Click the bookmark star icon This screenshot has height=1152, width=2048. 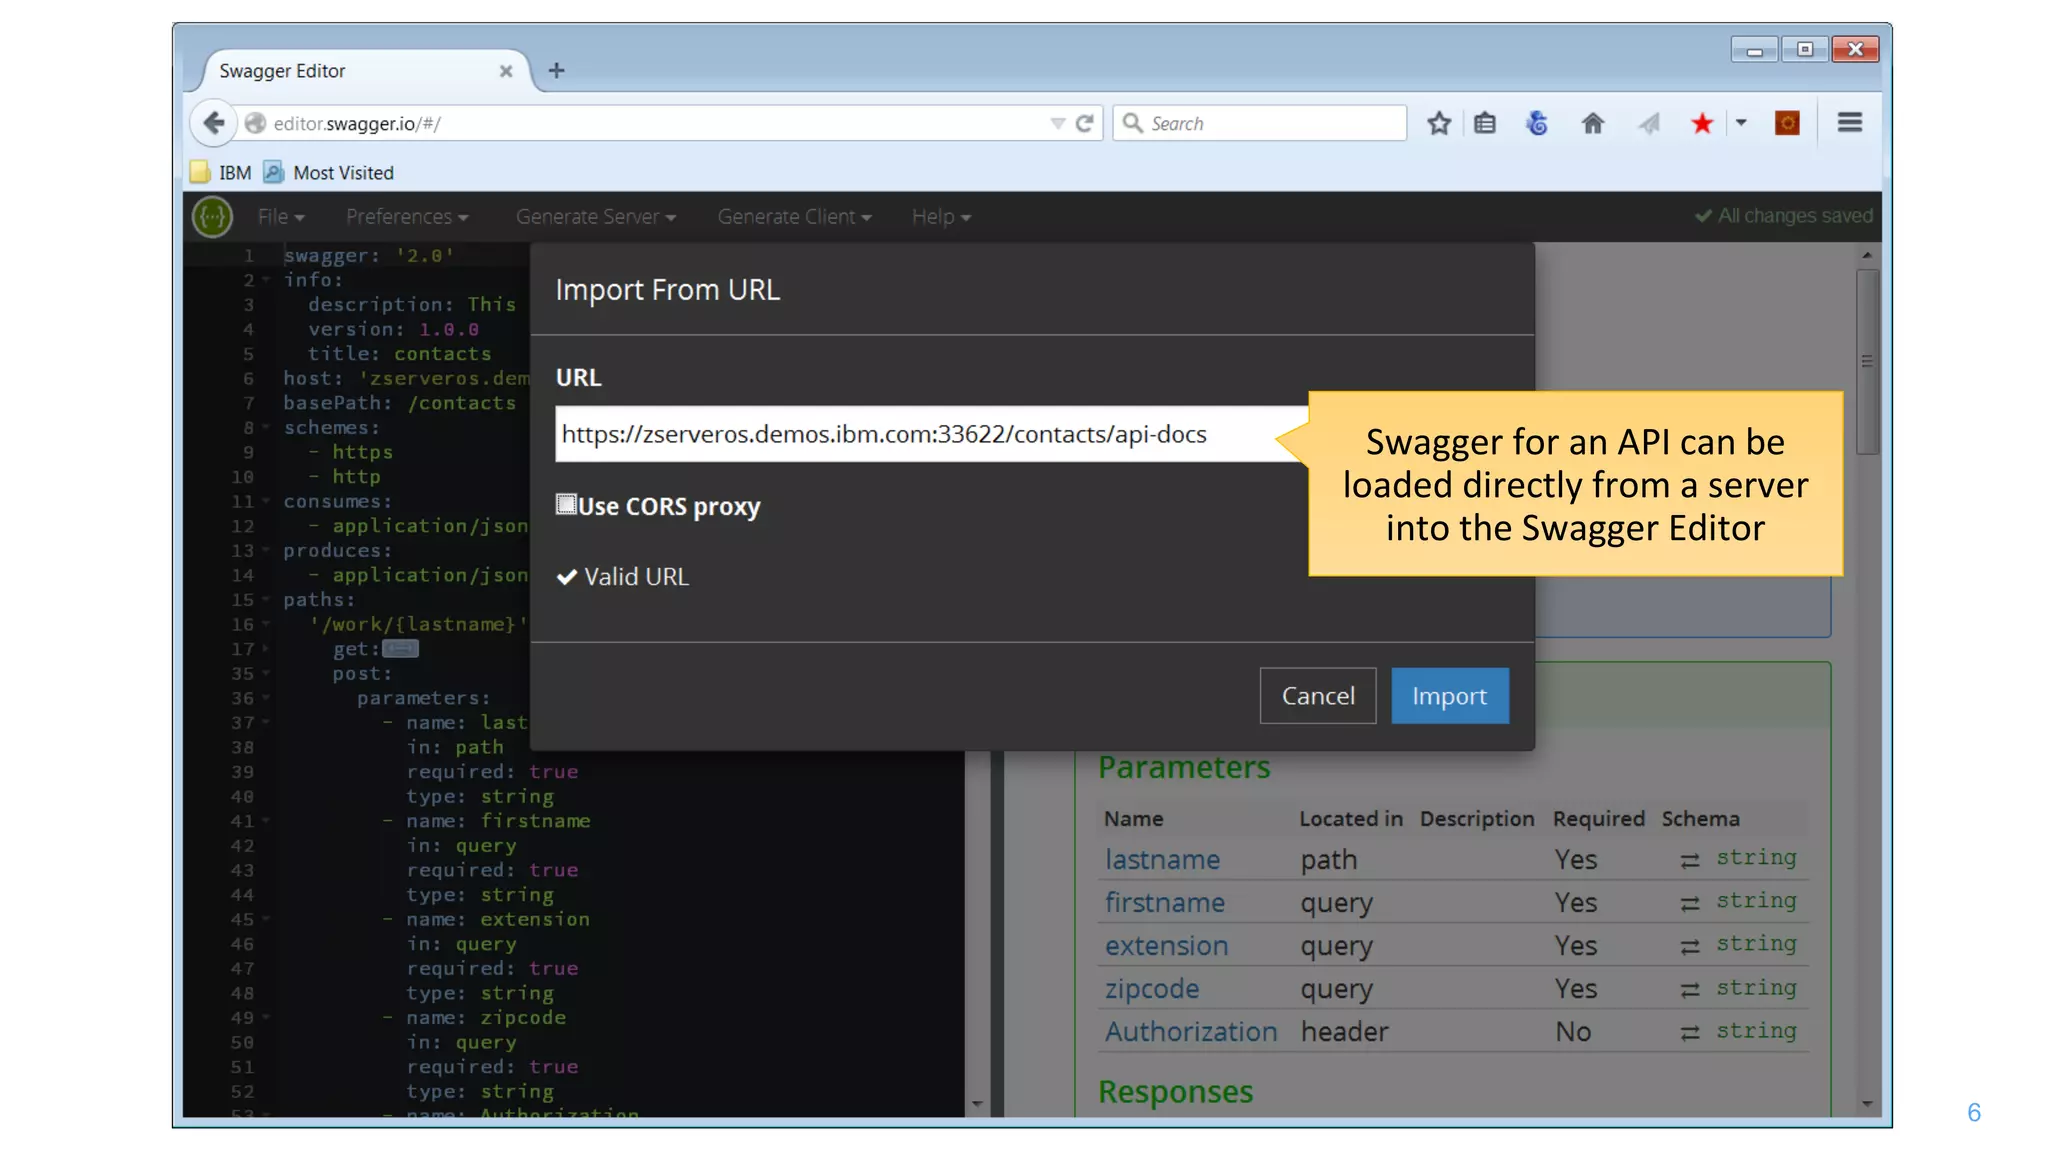pyautogui.click(x=1439, y=123)
